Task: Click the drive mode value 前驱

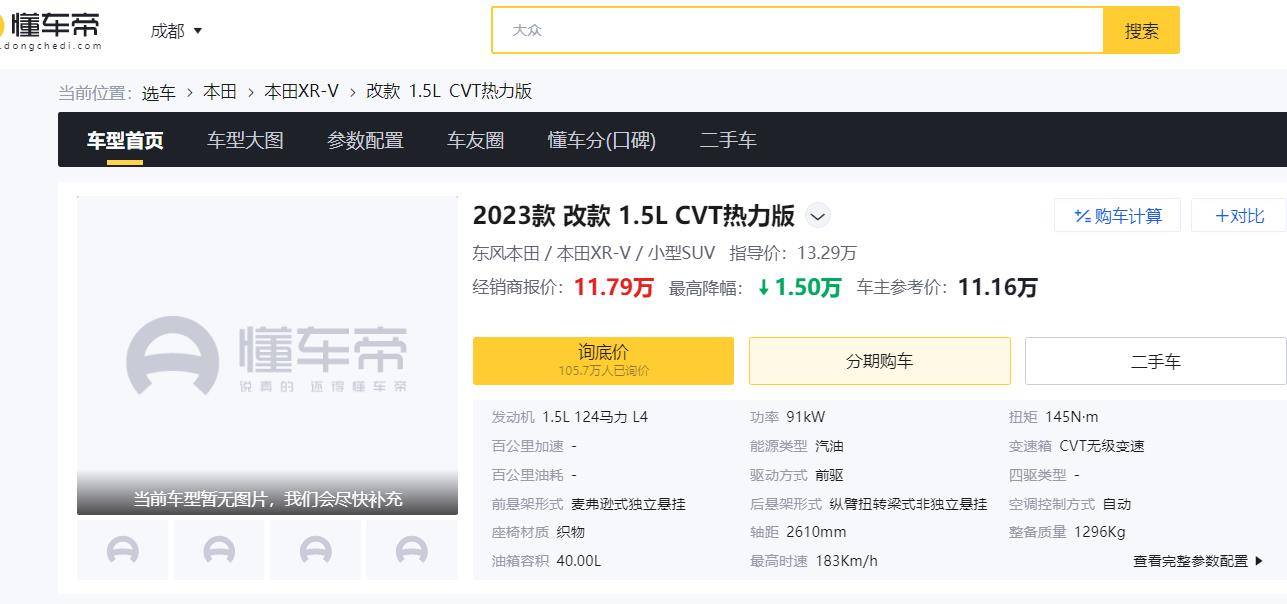Action: click(829, 475)
